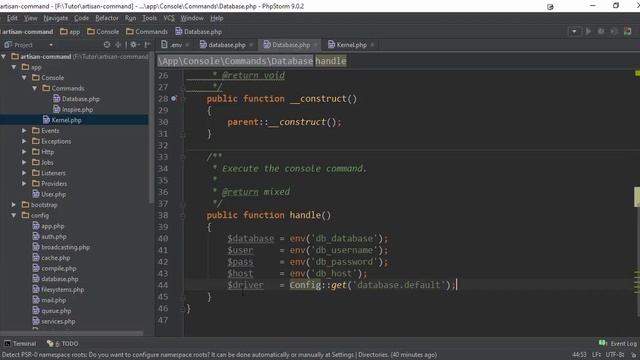Click the UTF-8 encoding in status bar
This screenshot has height=360, width=640.
coord(615,355)
